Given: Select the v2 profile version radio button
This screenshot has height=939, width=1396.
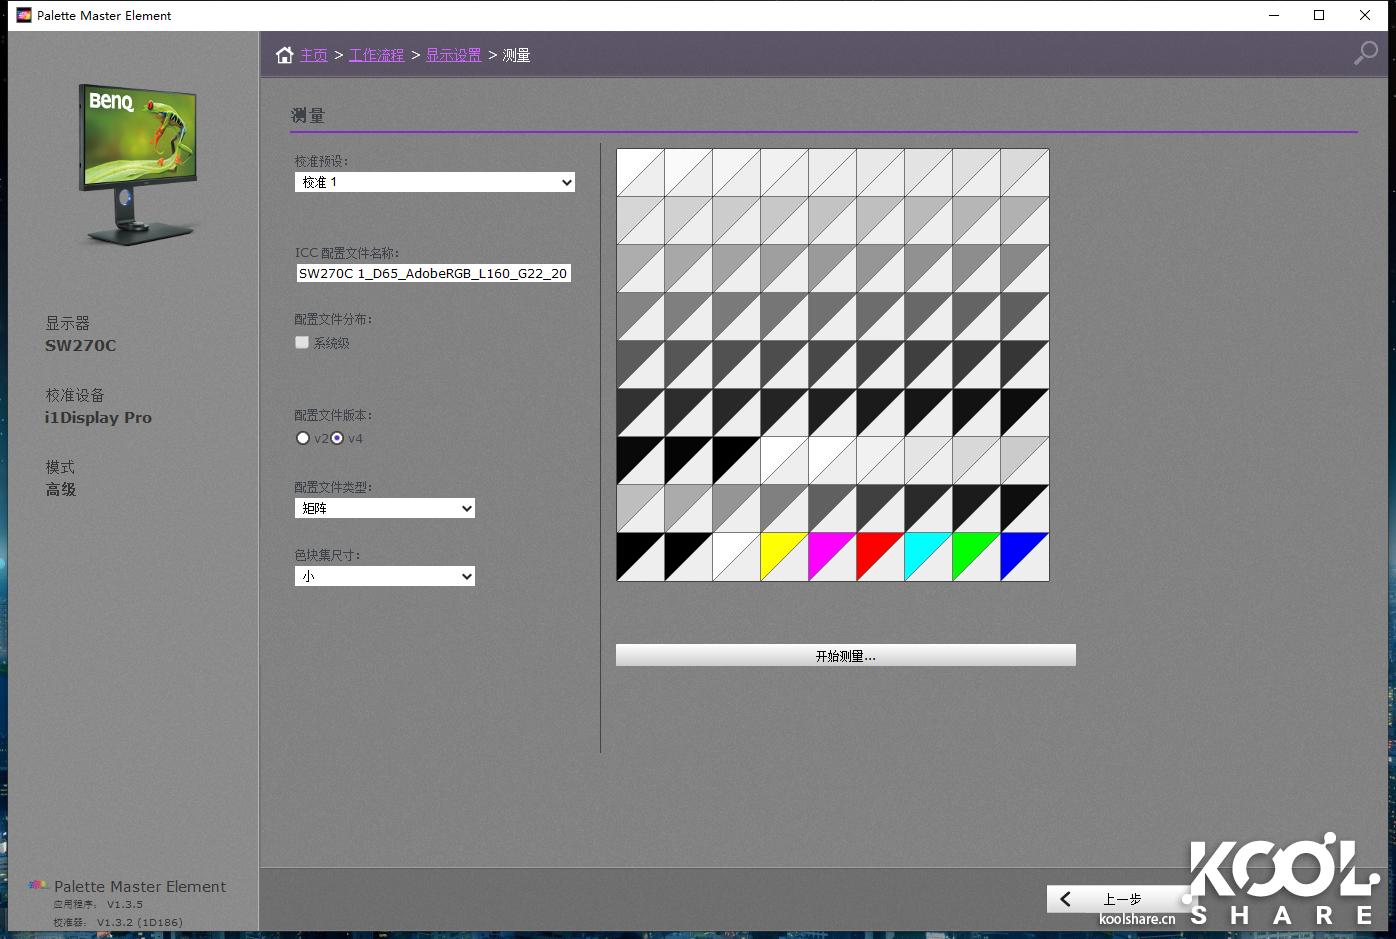Looking at the screenshot, I should pyautogui.click(x=303, y=438).
